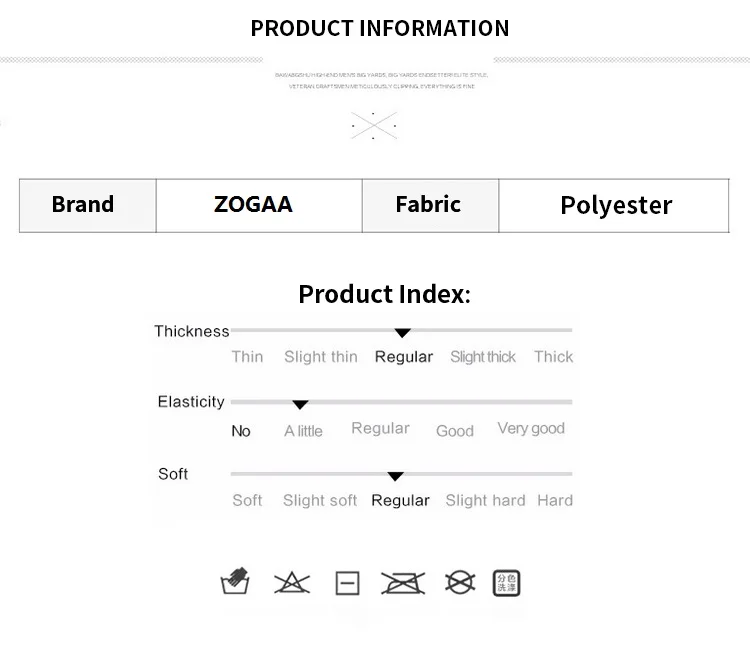750x650 pixels.
Task: Click the A little elasticity label
Action: point(303,431)
